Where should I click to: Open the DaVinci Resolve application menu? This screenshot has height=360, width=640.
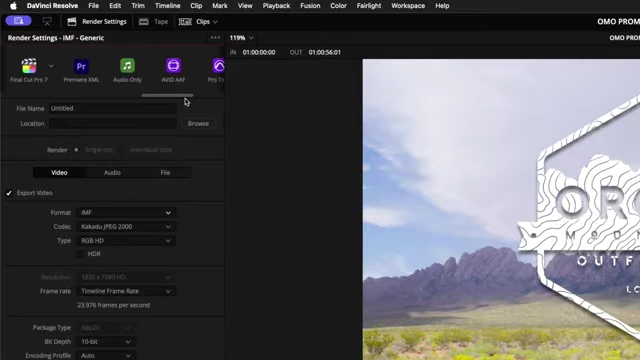(52, 6)
